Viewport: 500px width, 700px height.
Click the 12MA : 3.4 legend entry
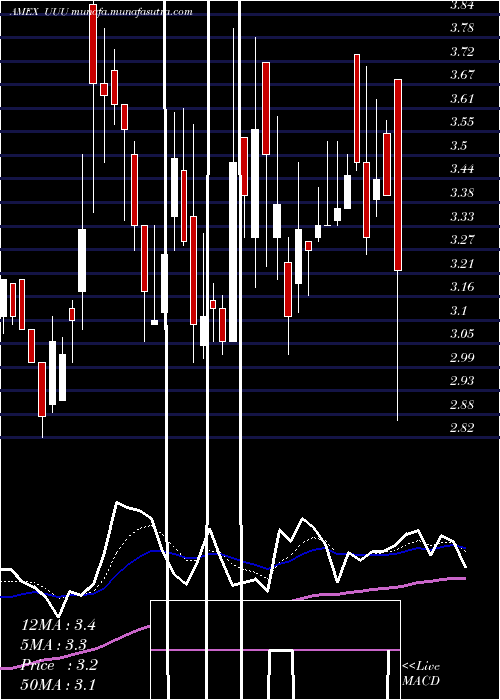click(58, 625)
